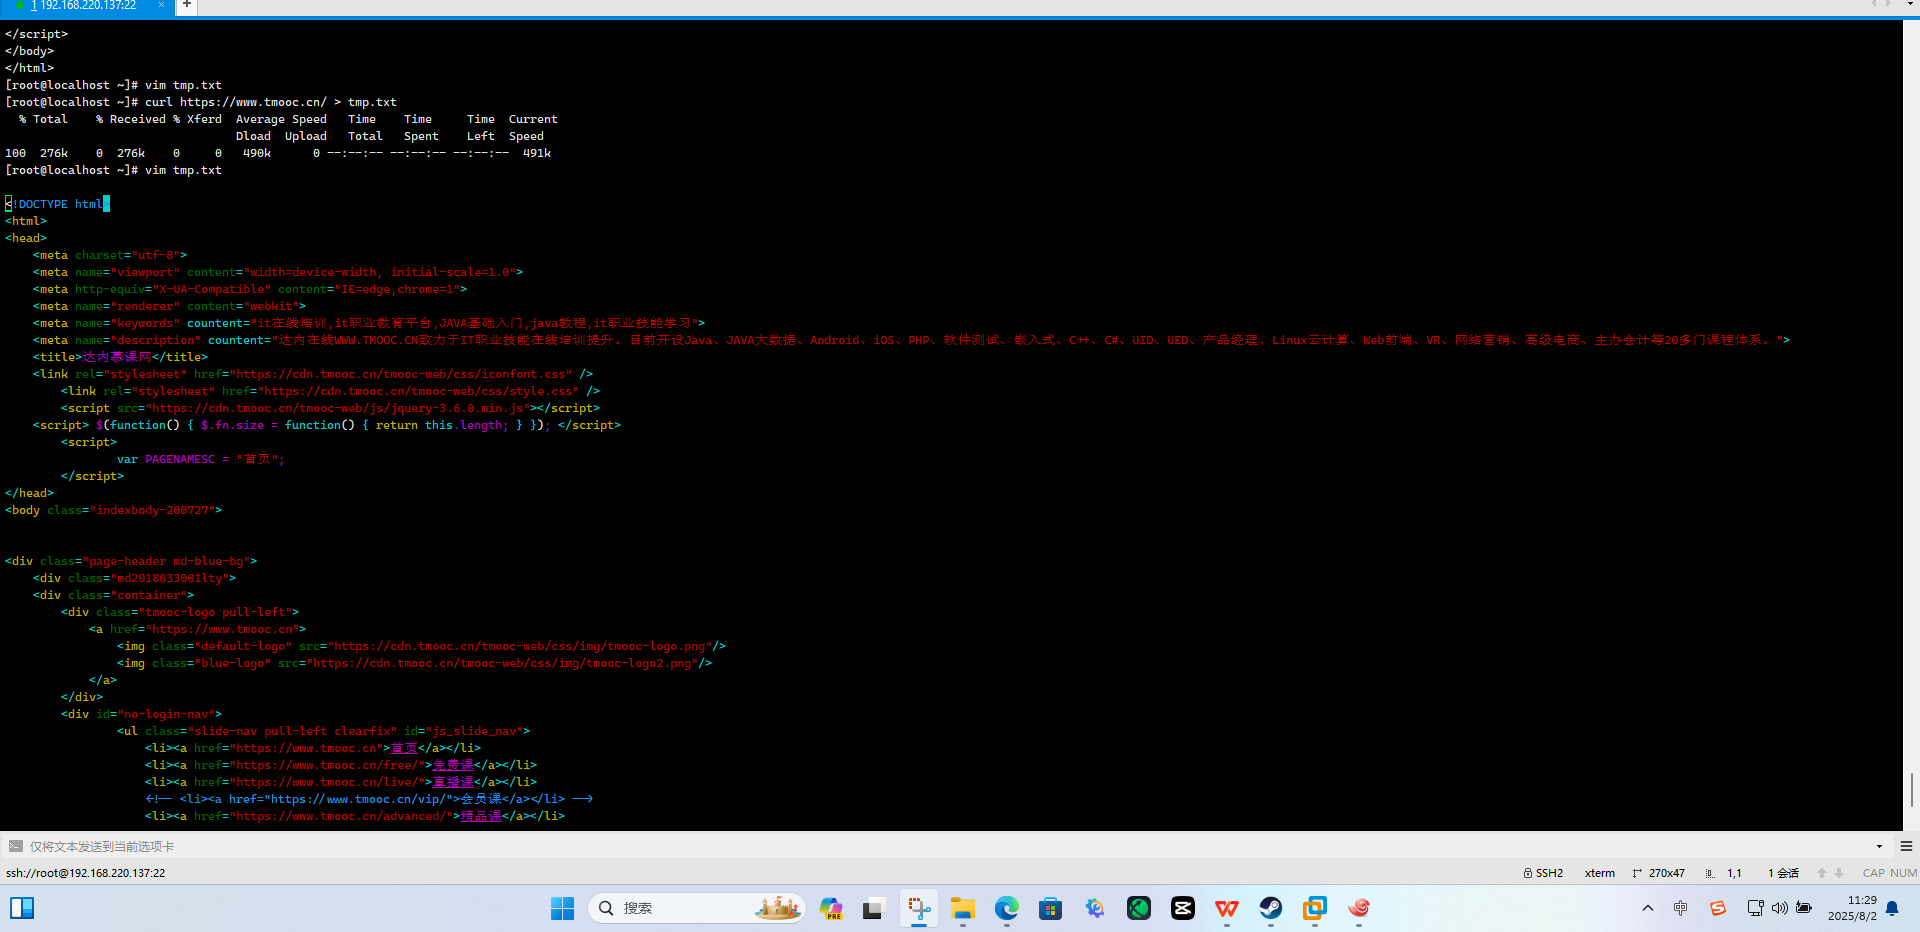Launch Microsoft Edge from the taskbar
This screenshot has height=932, width=1920.
[1007, 908]
